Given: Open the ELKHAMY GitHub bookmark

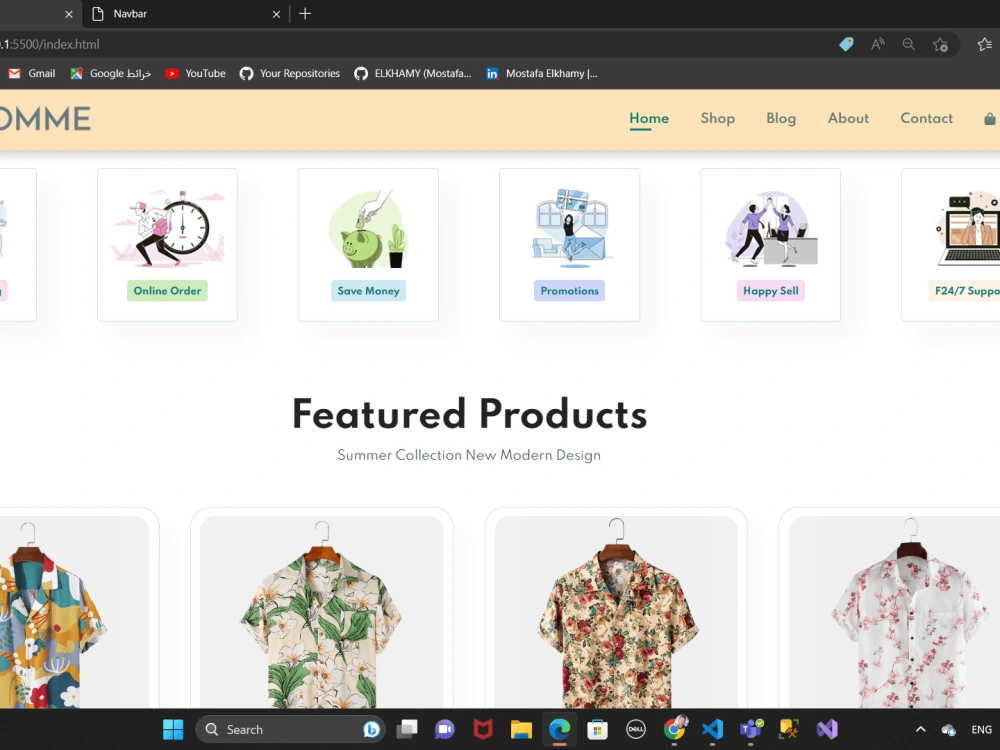Looking at the screenshot, I should (413, 73).
